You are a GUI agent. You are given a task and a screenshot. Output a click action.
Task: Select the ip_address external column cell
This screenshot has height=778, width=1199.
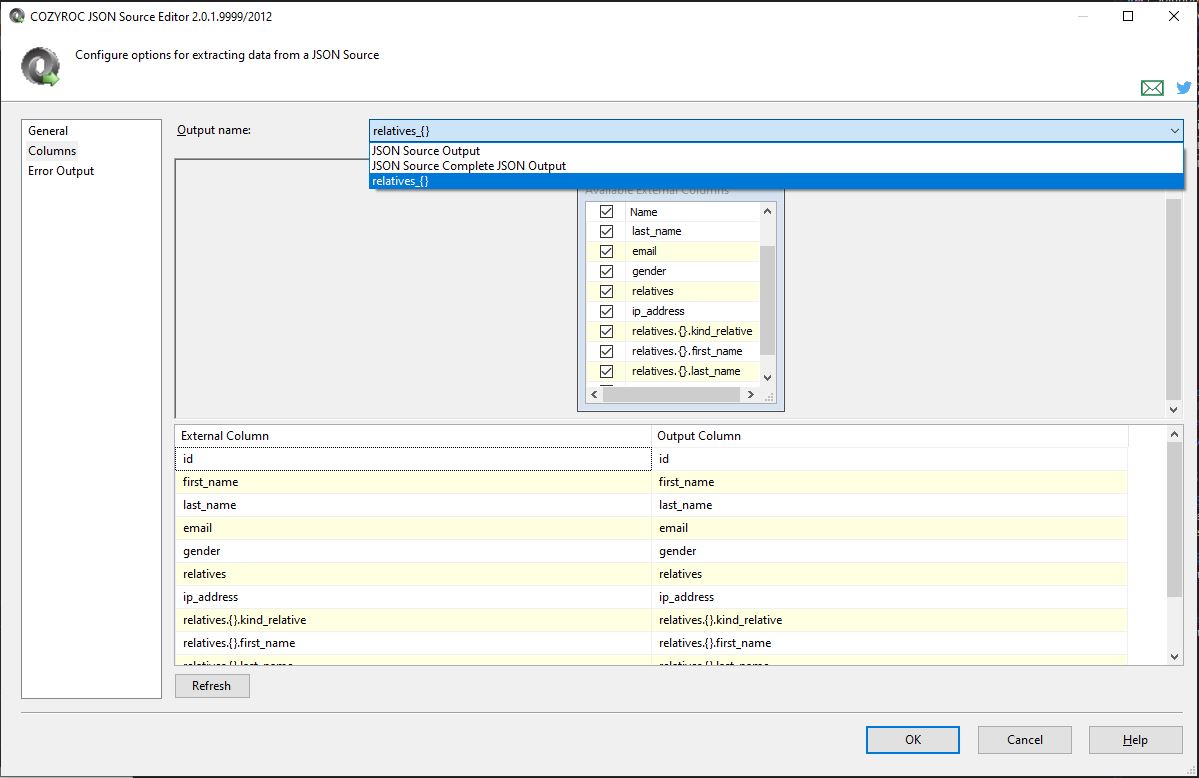pyautogui.click(x=413, y=597)
